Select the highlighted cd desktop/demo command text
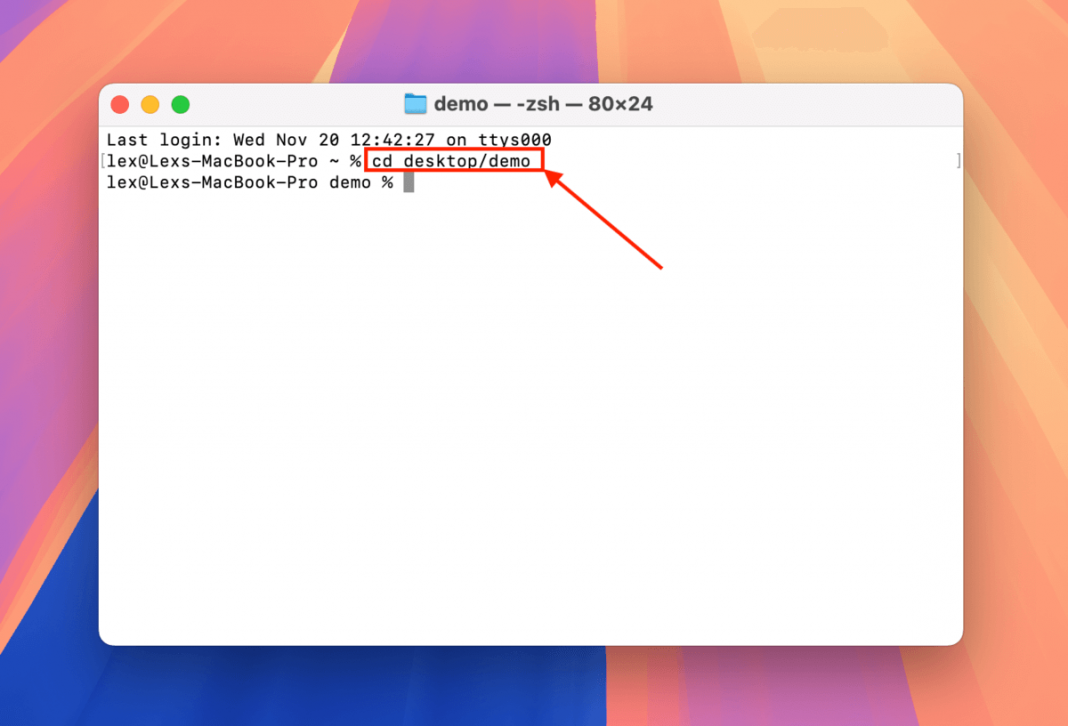The height and width of the screenshot is (726, 1068). pos(452,160)
